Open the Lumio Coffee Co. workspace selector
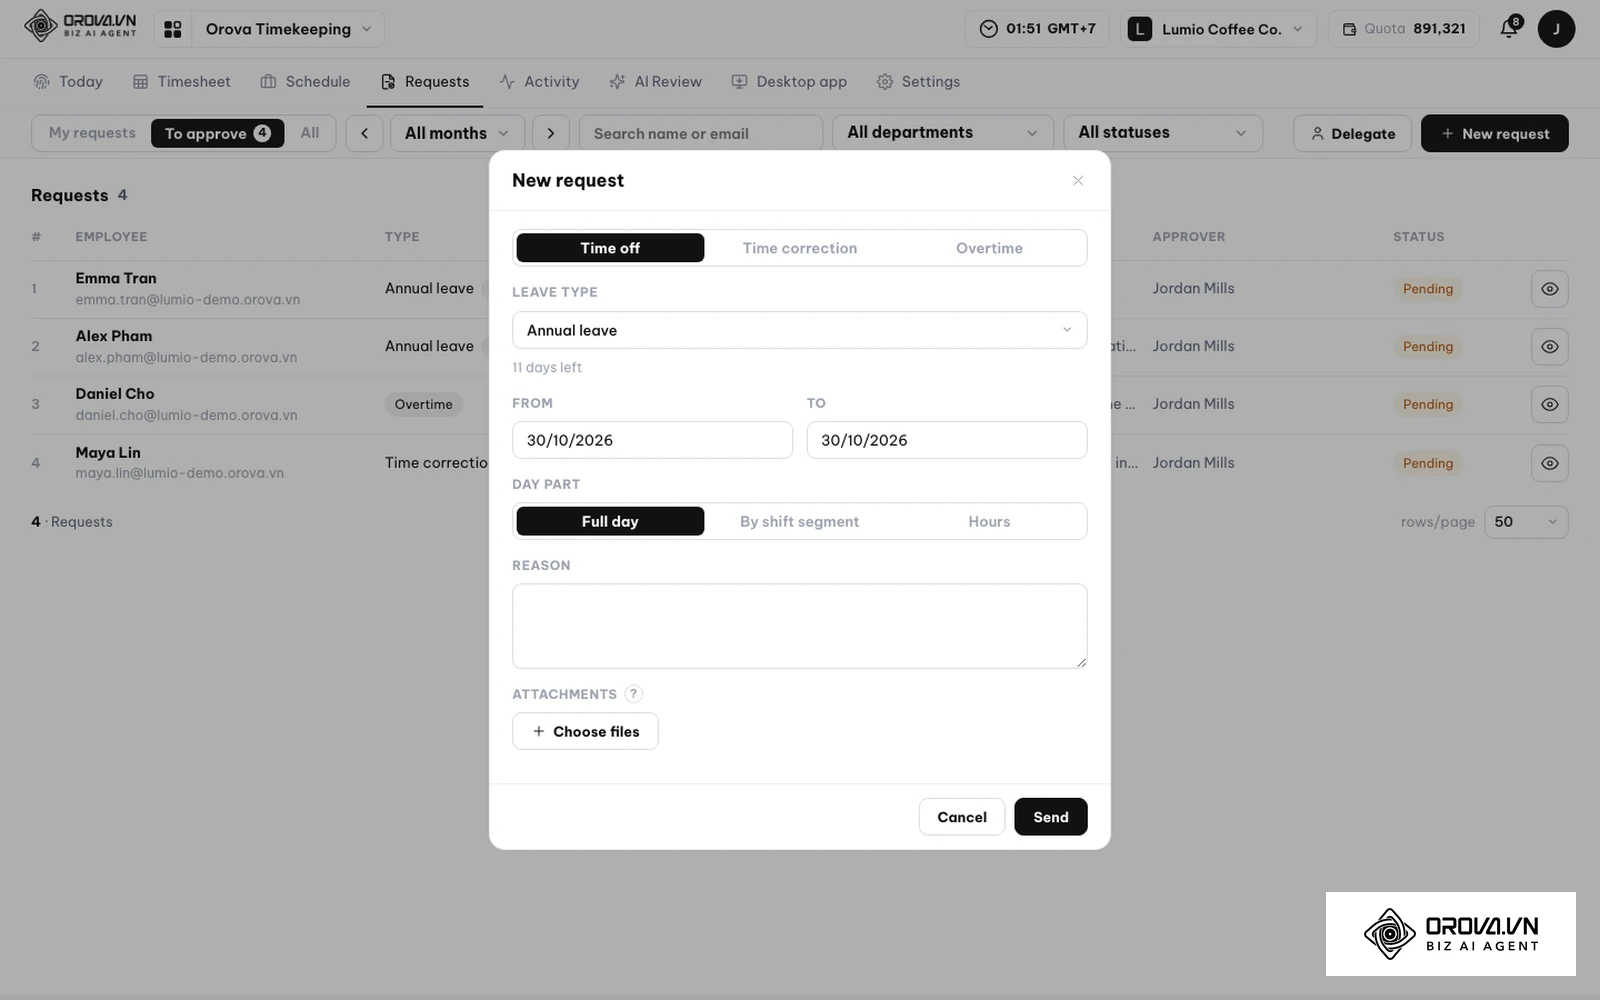 (1217, 29)
